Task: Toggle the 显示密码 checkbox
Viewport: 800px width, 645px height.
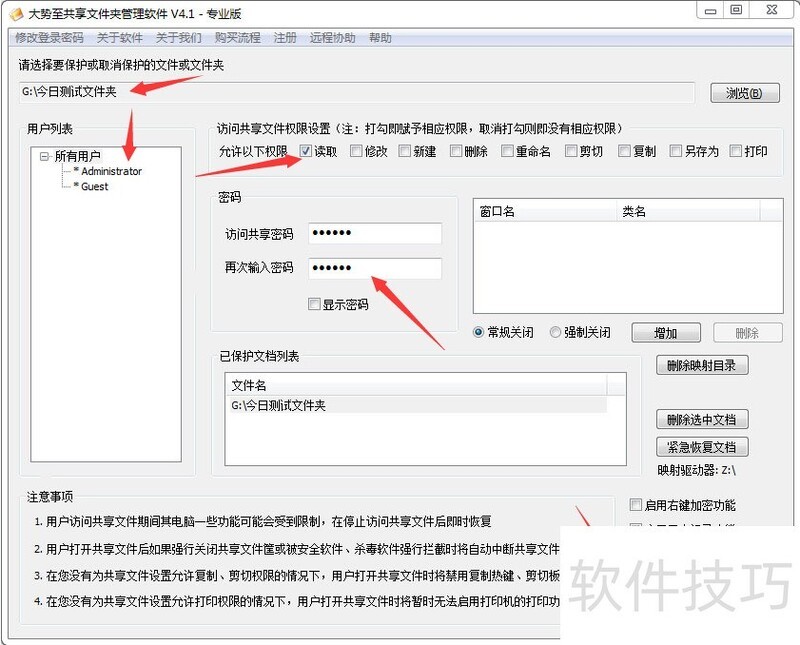Action: [x=315, y=304]
